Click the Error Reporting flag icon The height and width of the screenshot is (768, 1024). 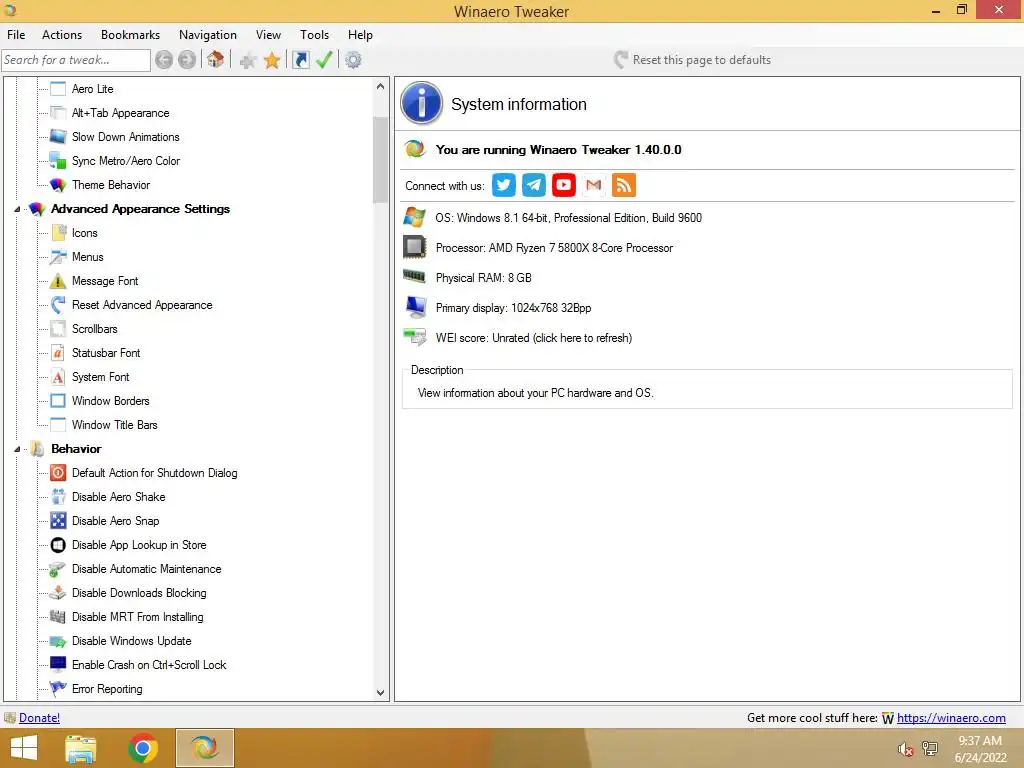58,688
